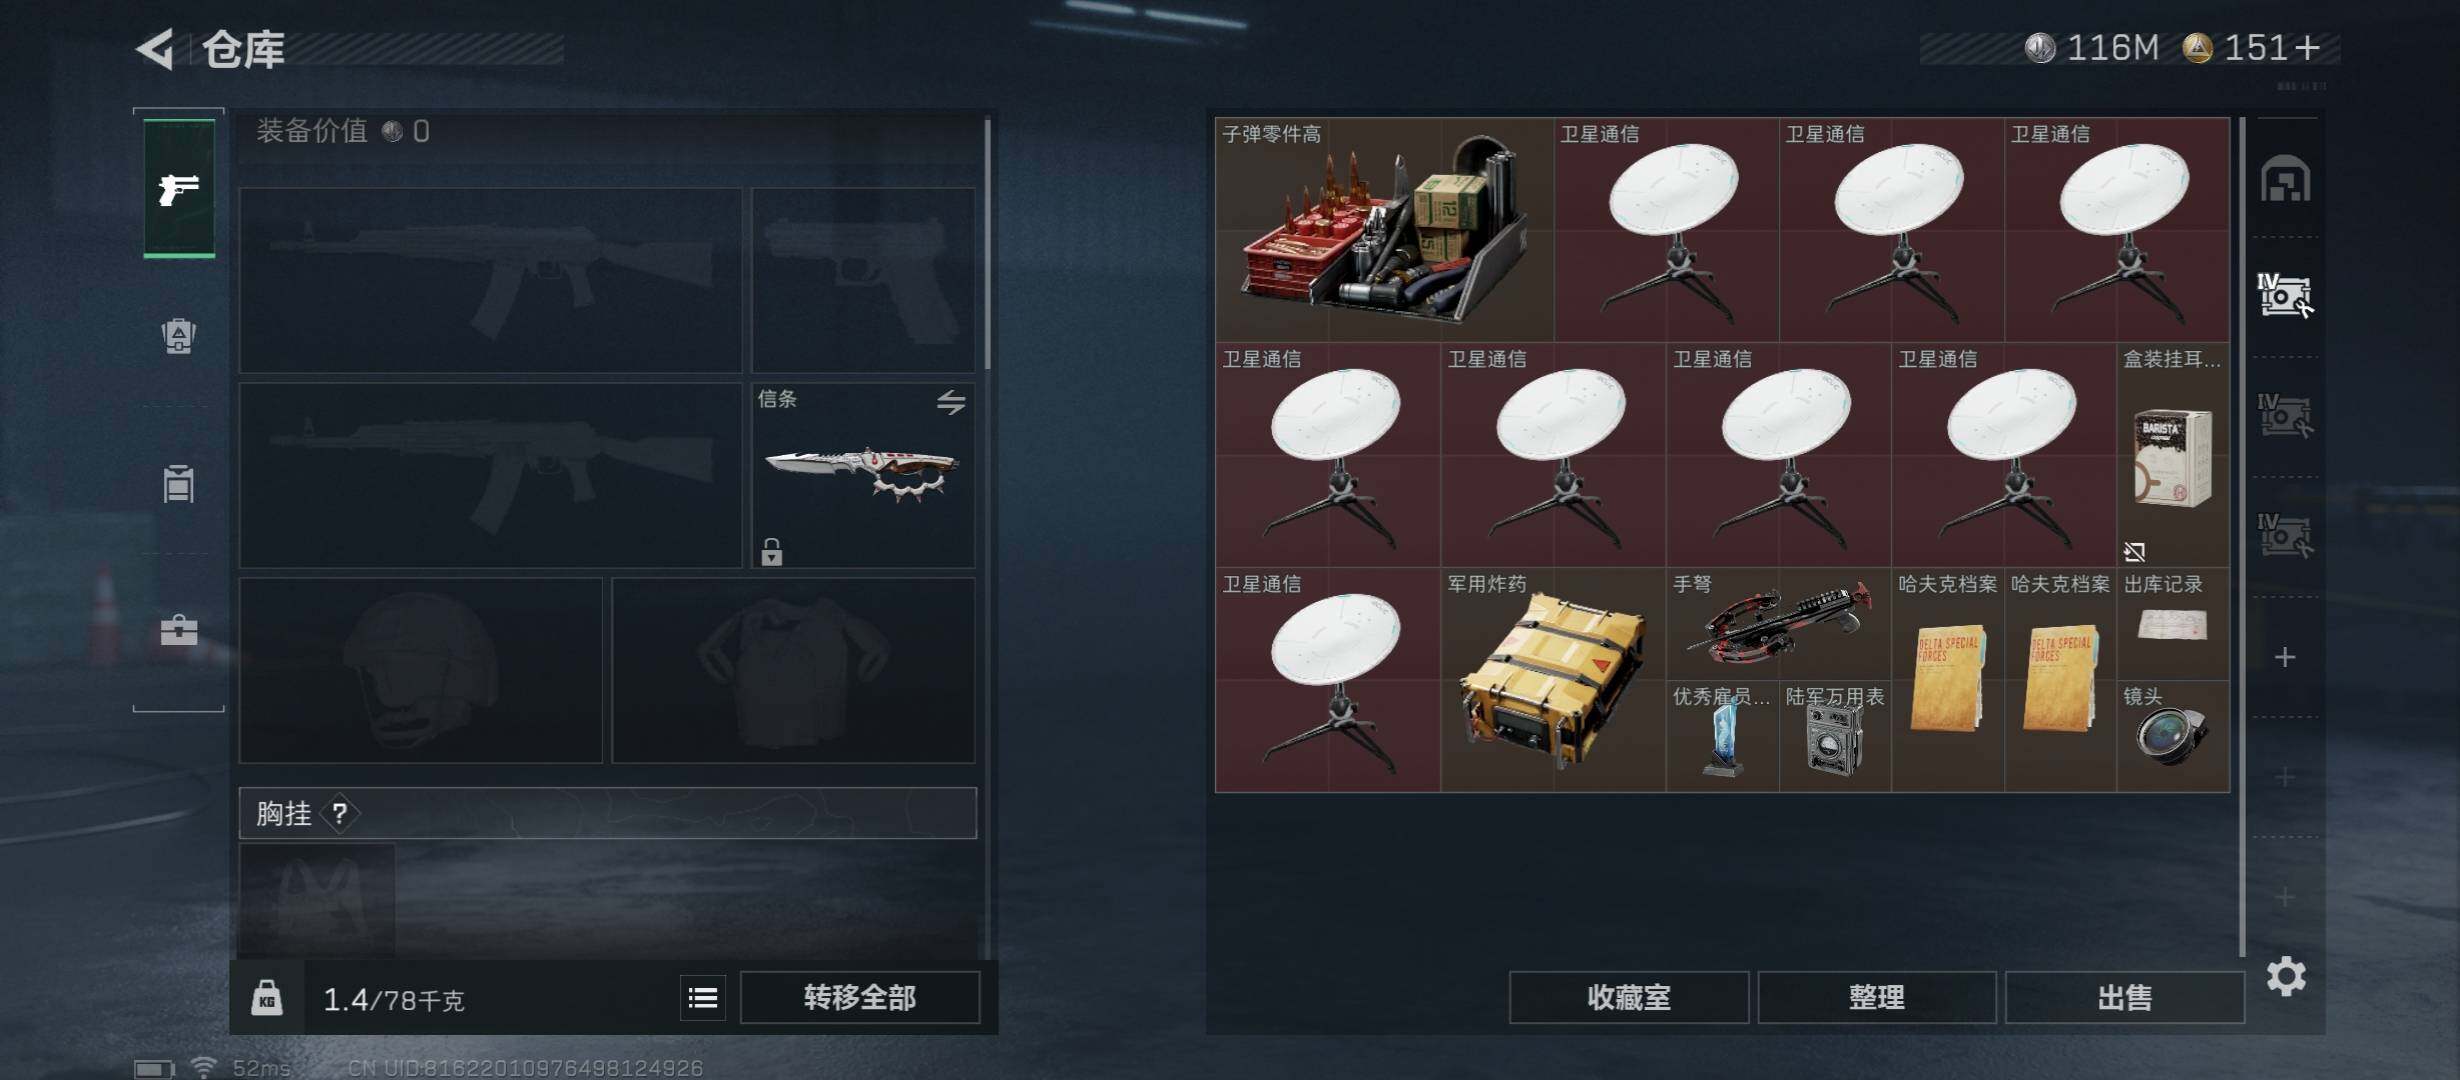The width and height of the screenshot is (2460, 1080).
Task: Open the briefcase safe-box tab in sidebar
Action: click(x=179, y=631)
